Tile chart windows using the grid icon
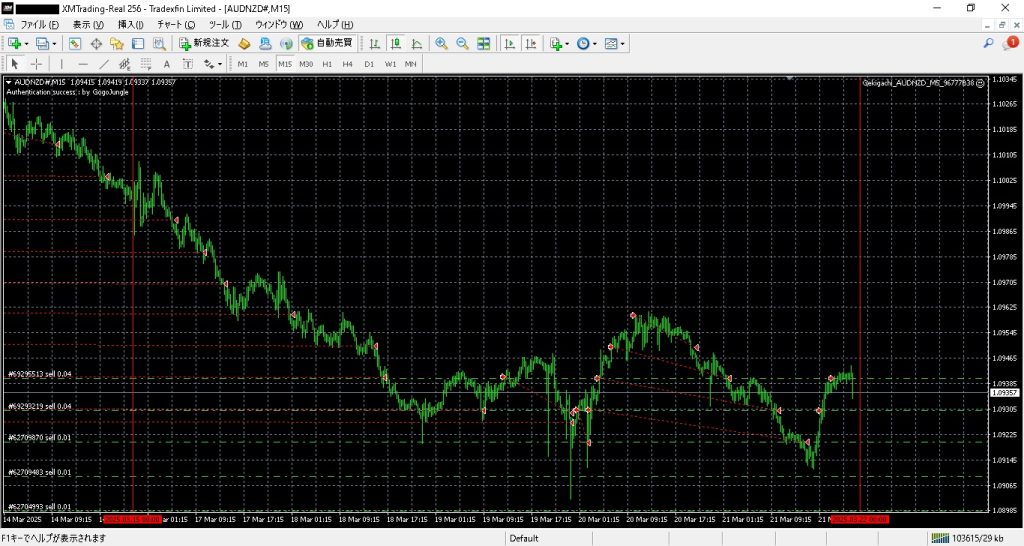This screenshot has height=546, width=1024. click(x=484, y=44)
